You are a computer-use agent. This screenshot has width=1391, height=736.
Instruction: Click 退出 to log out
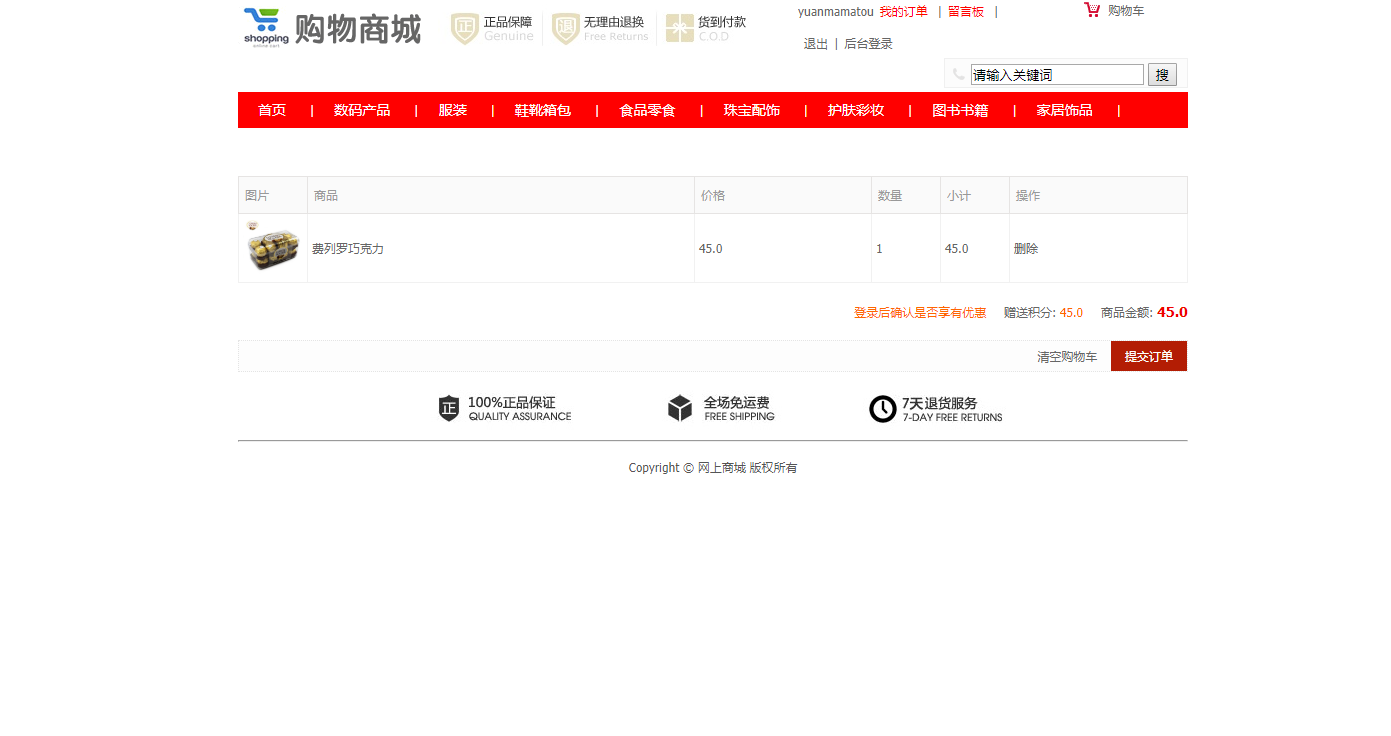coord(814,43)
